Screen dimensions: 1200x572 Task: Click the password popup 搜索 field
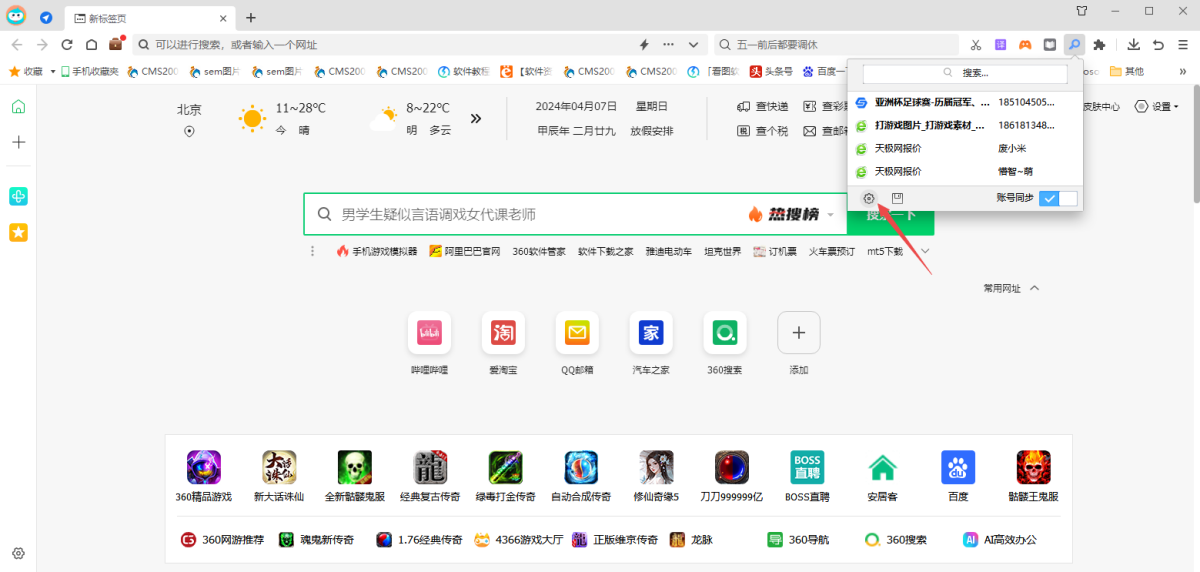pos(965,73)
